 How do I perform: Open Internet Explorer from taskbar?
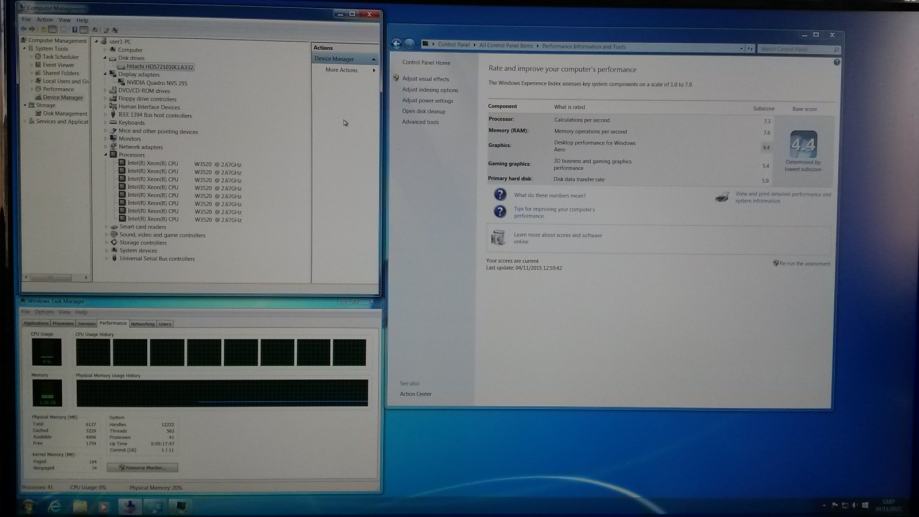(x=54, y=505)
